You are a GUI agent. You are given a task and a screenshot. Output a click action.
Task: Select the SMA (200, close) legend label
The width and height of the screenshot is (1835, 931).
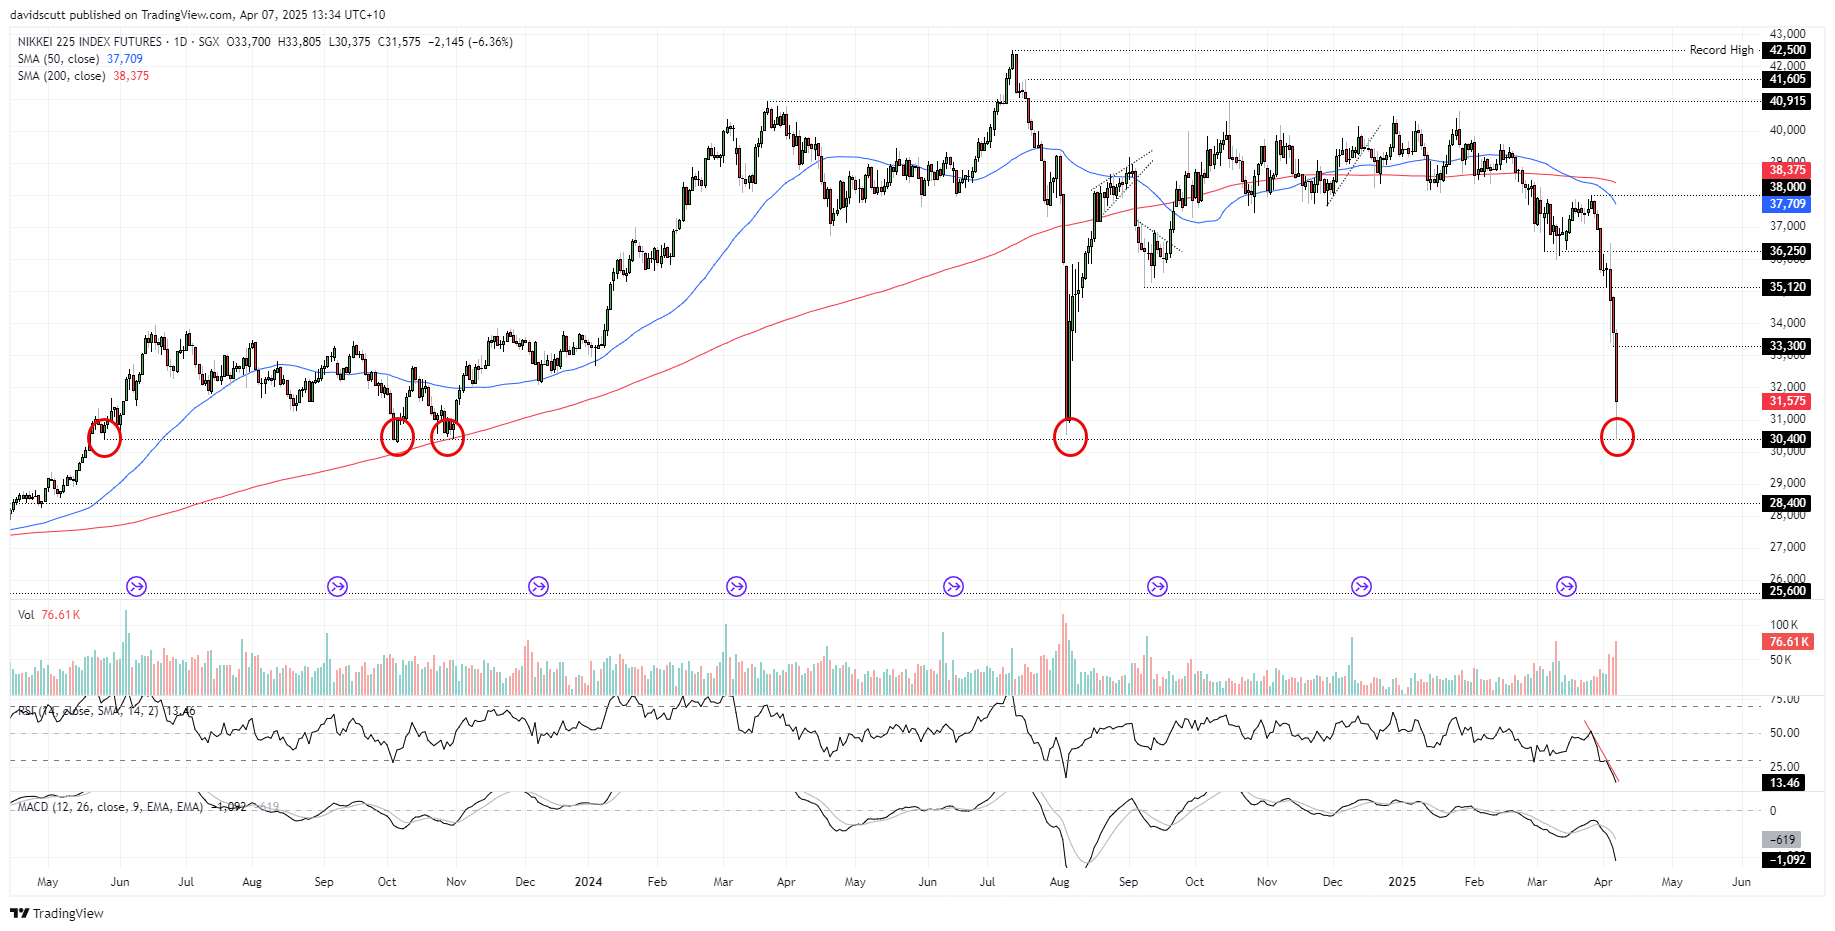61,76
